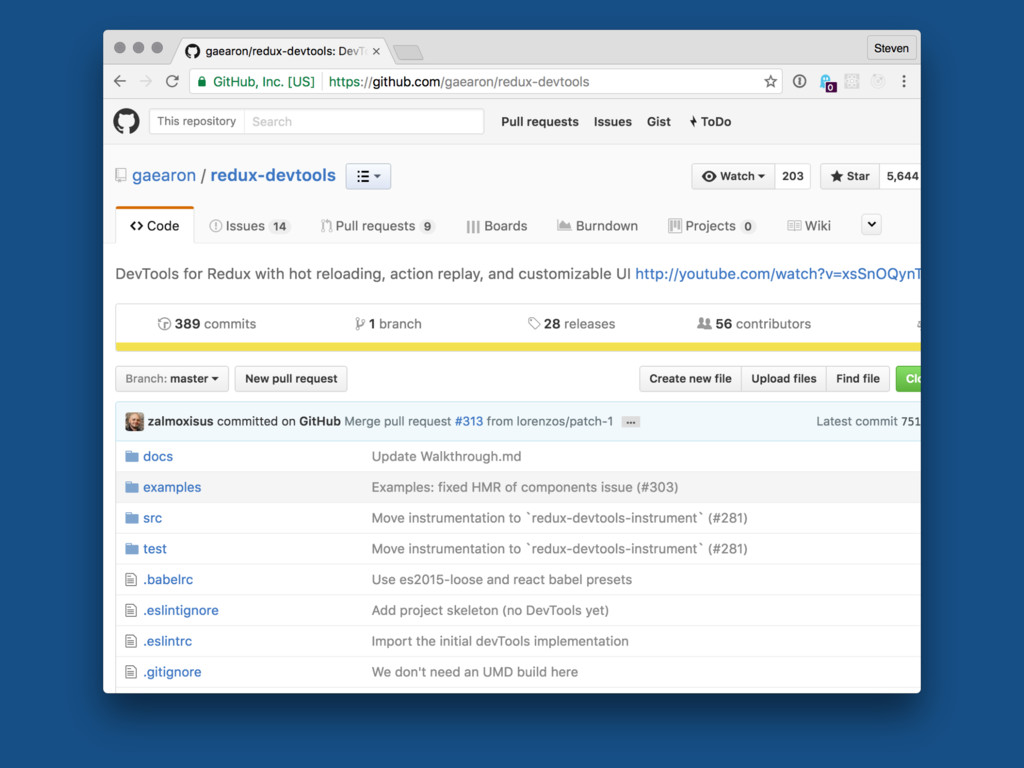Click the repository book icon beside gaearon

click(x=121, y=175)
